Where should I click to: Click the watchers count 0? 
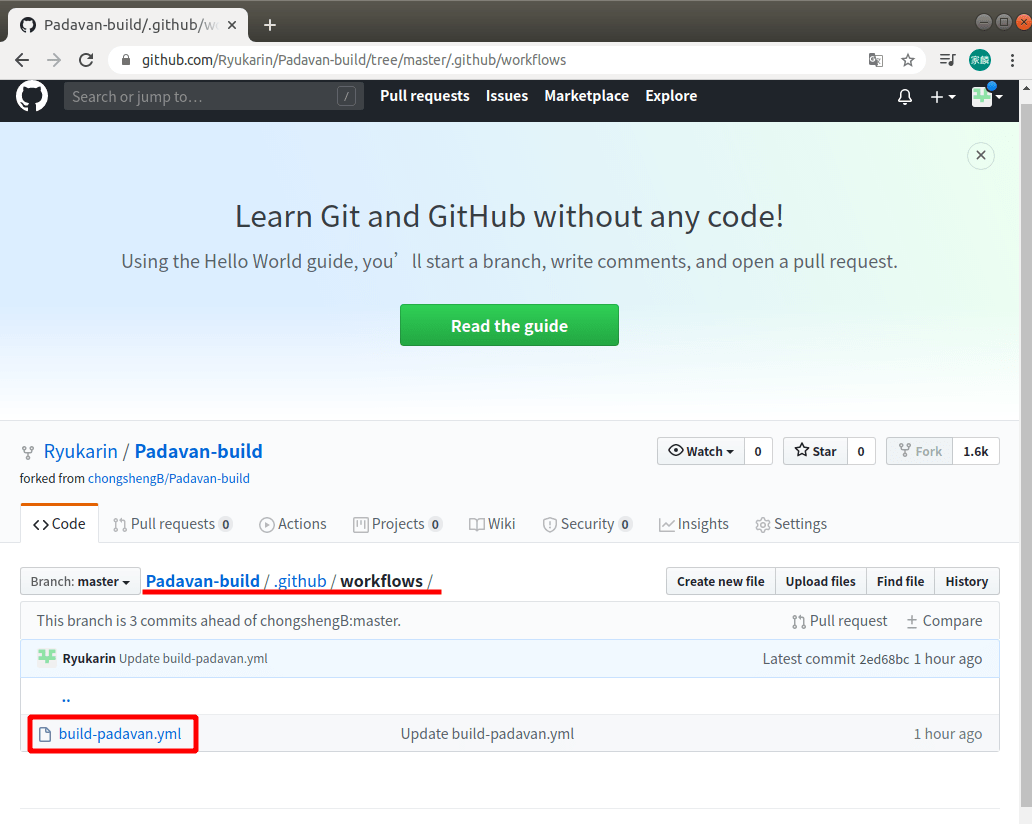(x=758, y=451)
